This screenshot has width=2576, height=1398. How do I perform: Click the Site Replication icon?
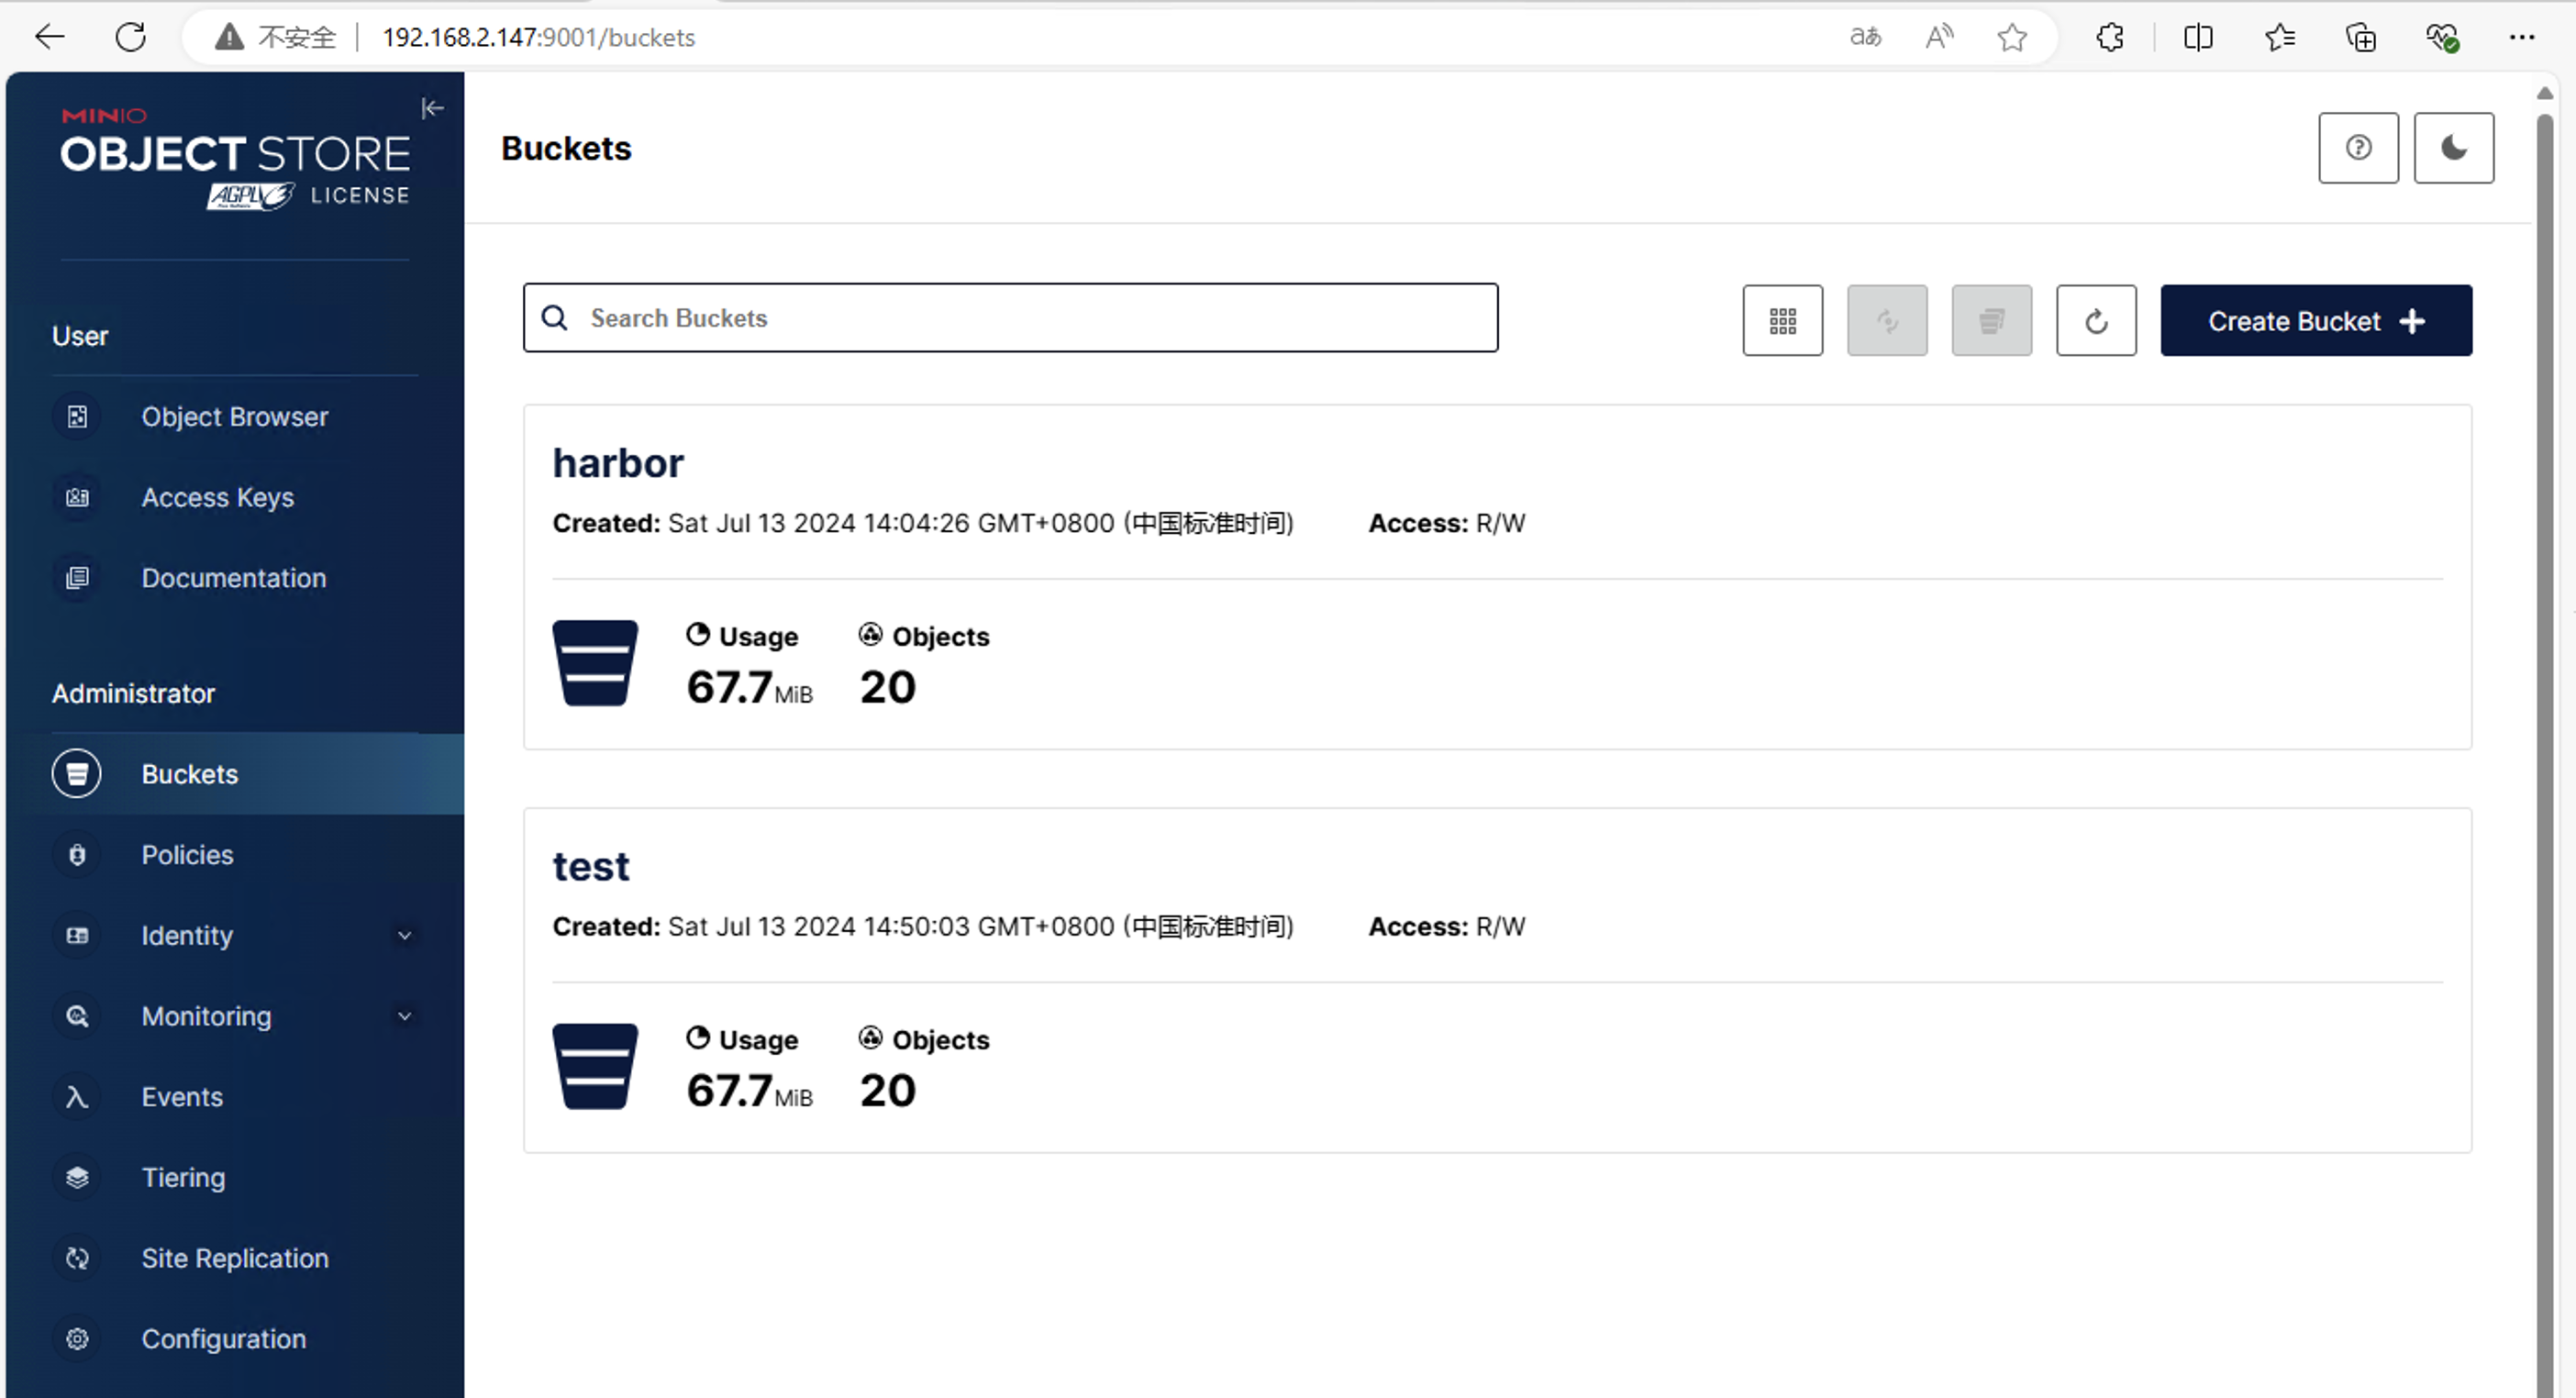click(77, 1259)
